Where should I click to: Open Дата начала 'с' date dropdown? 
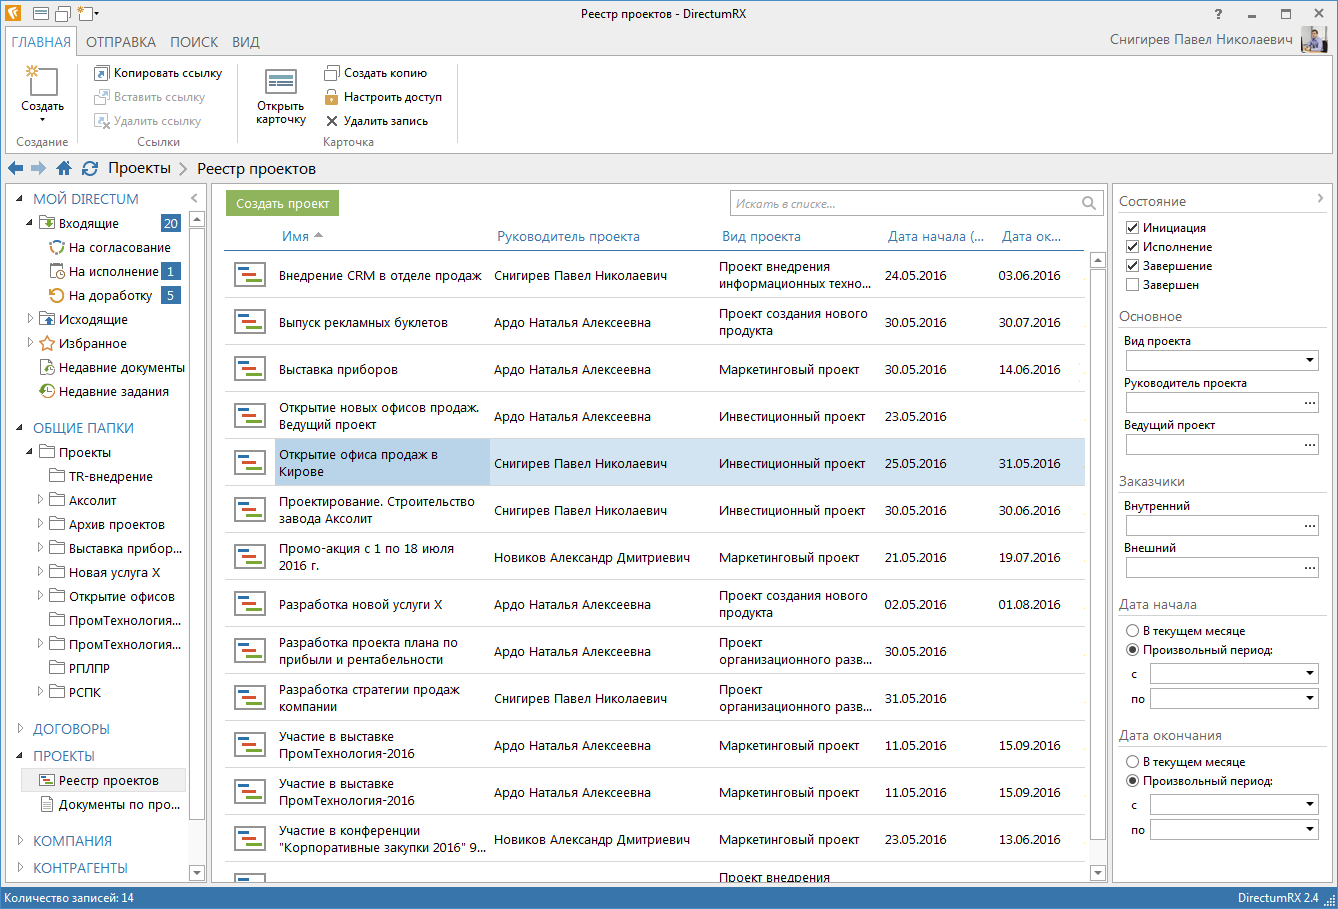click(x=1310, y=674)
